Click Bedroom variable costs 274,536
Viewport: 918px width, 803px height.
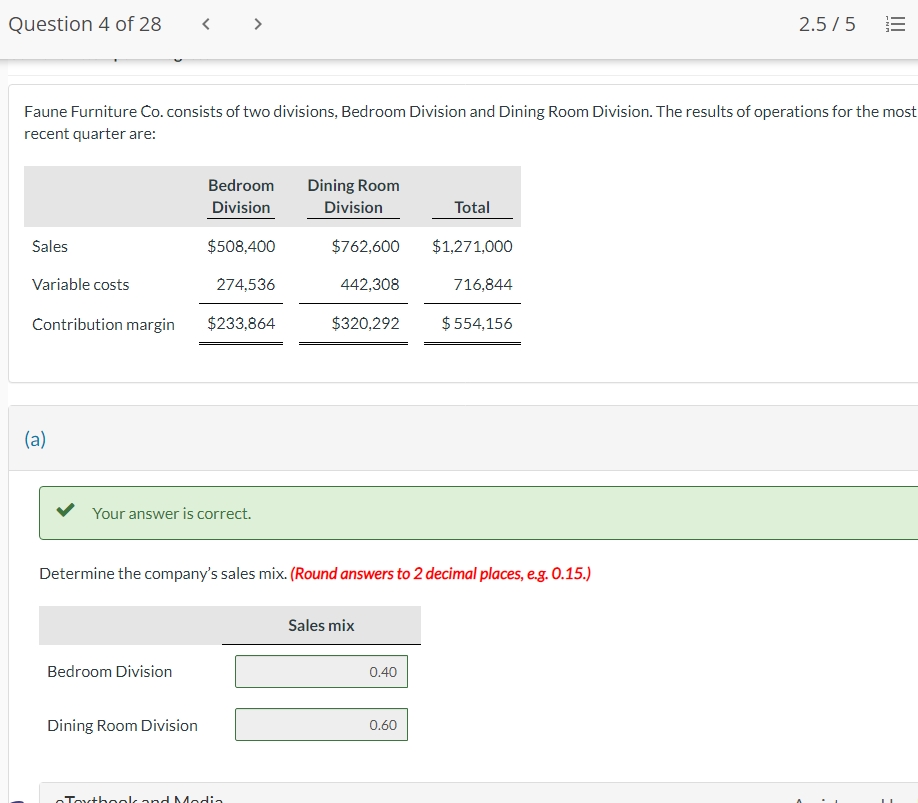click(246, 284)
